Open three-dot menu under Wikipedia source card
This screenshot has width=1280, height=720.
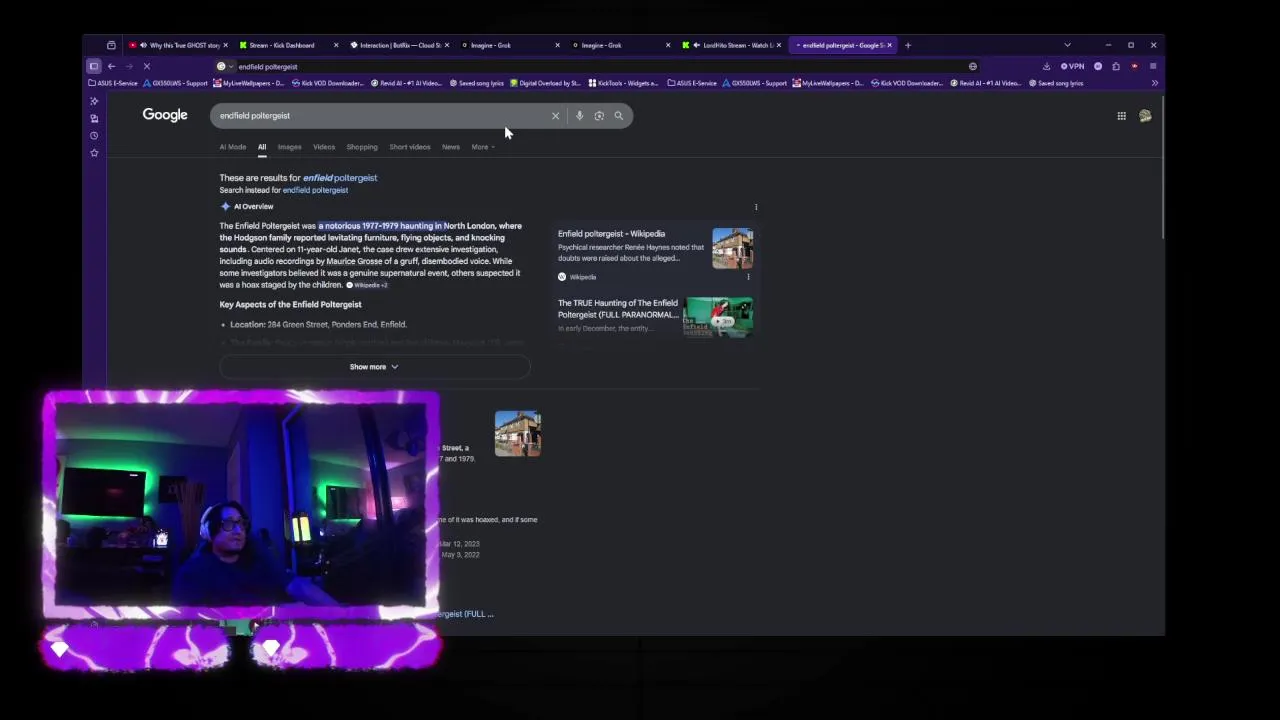(x=749, y=277)
